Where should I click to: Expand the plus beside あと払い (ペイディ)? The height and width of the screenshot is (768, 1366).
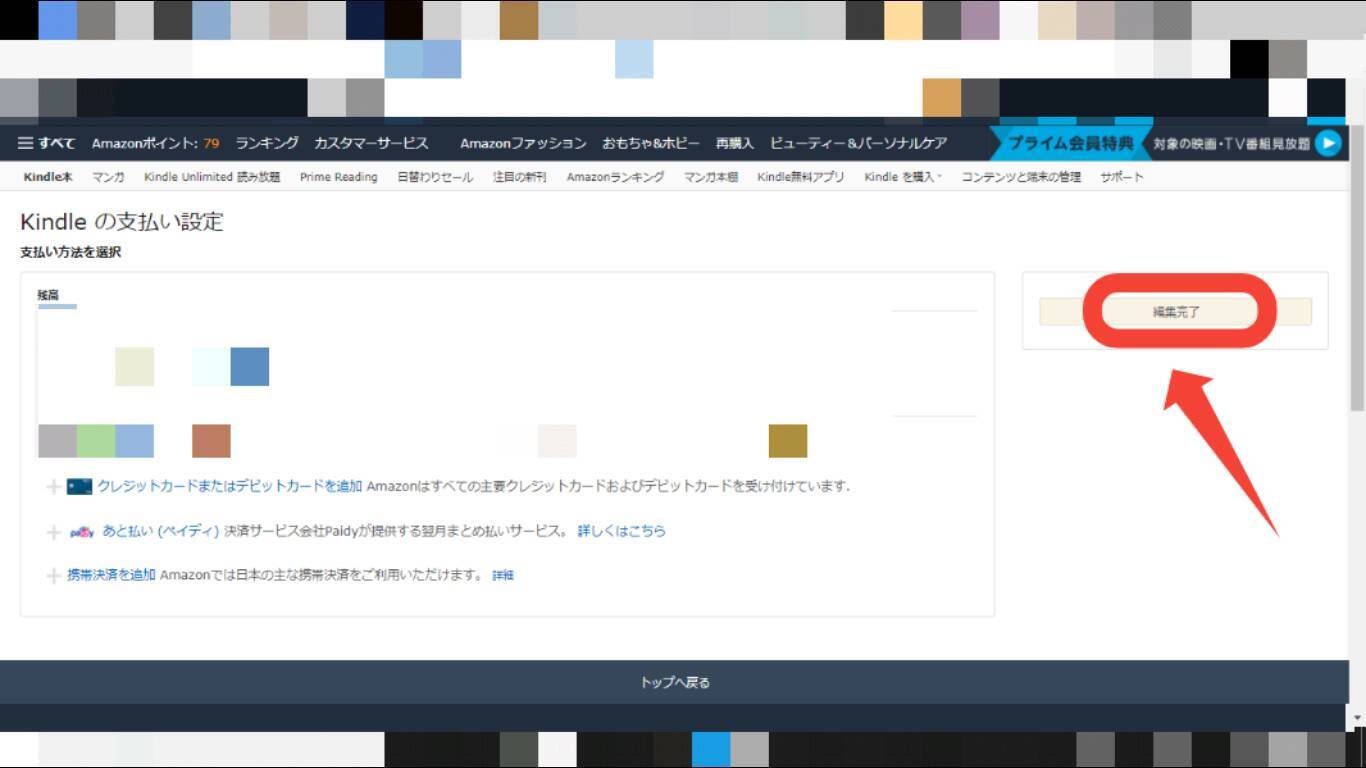click(54, 532)
